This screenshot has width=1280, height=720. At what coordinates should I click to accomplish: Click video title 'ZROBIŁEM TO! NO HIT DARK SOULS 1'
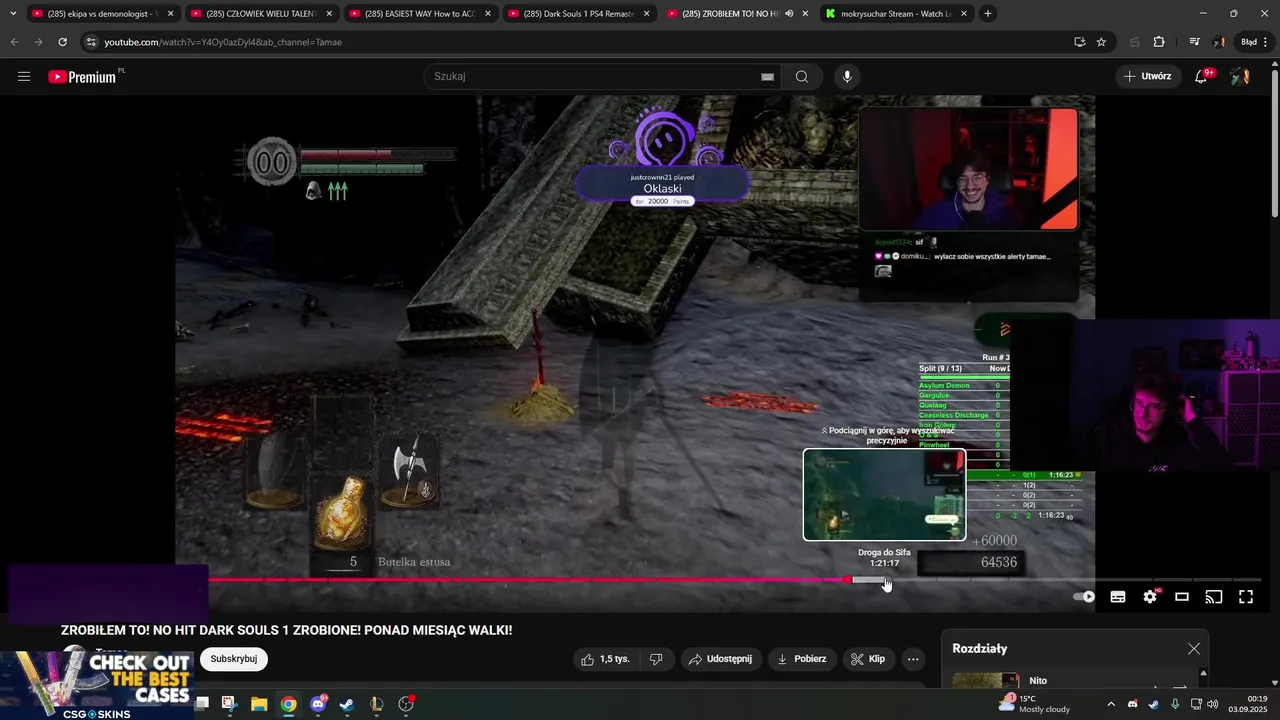286,630
